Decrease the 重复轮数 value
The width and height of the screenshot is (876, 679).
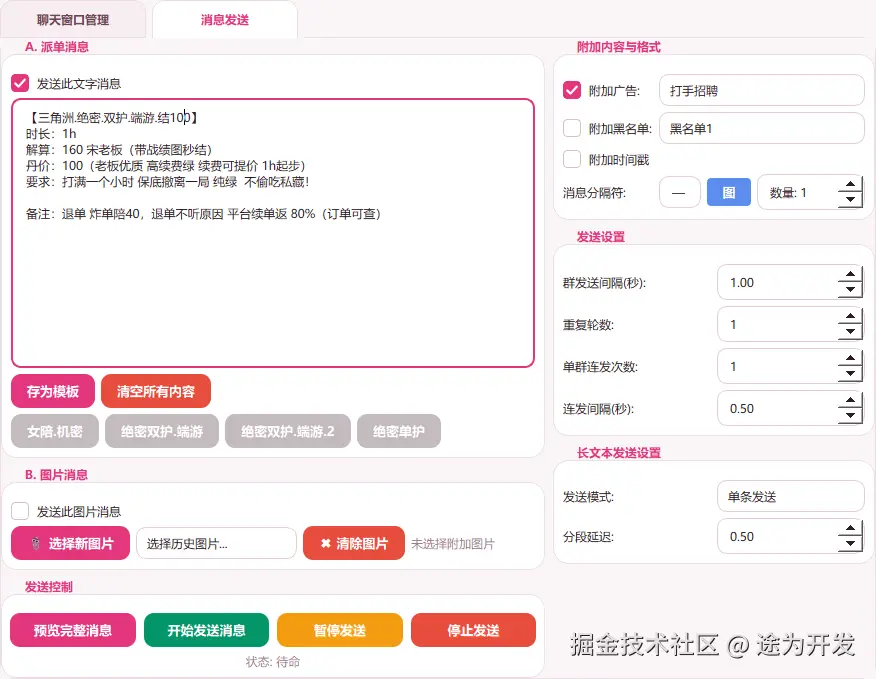tap(850, 331)
